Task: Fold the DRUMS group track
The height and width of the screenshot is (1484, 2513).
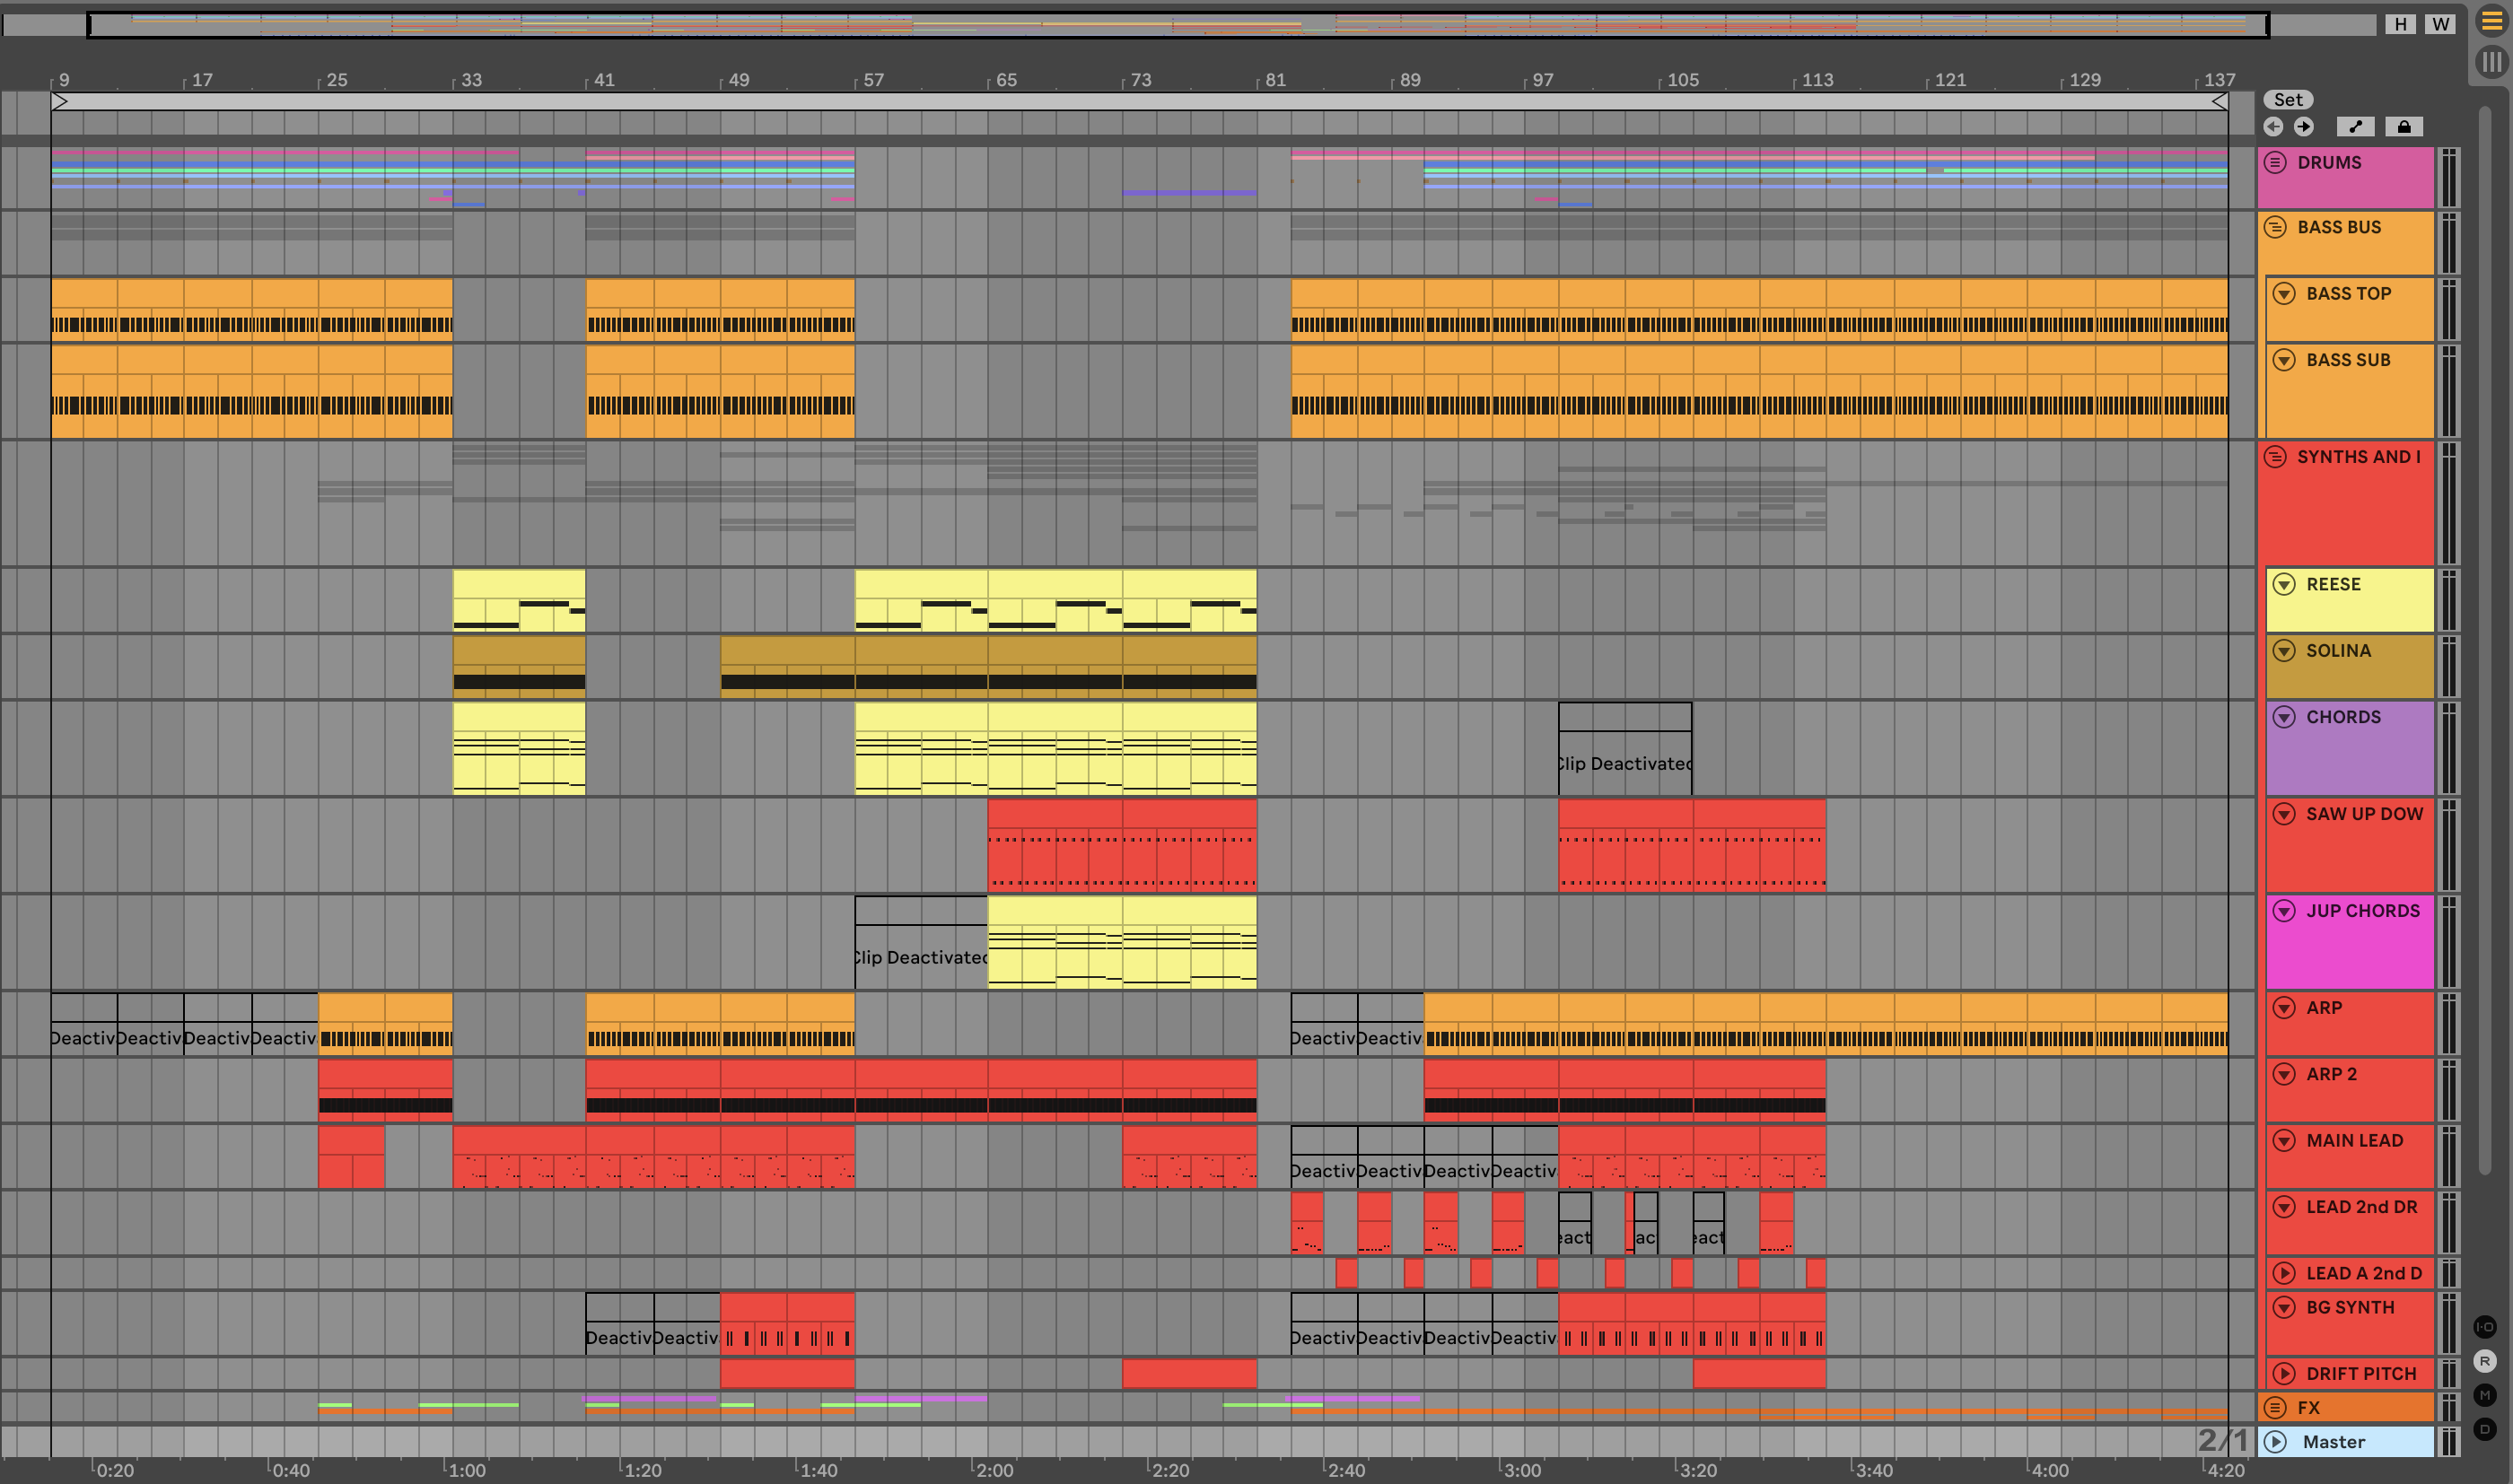Action: (x=2275, y=162)
